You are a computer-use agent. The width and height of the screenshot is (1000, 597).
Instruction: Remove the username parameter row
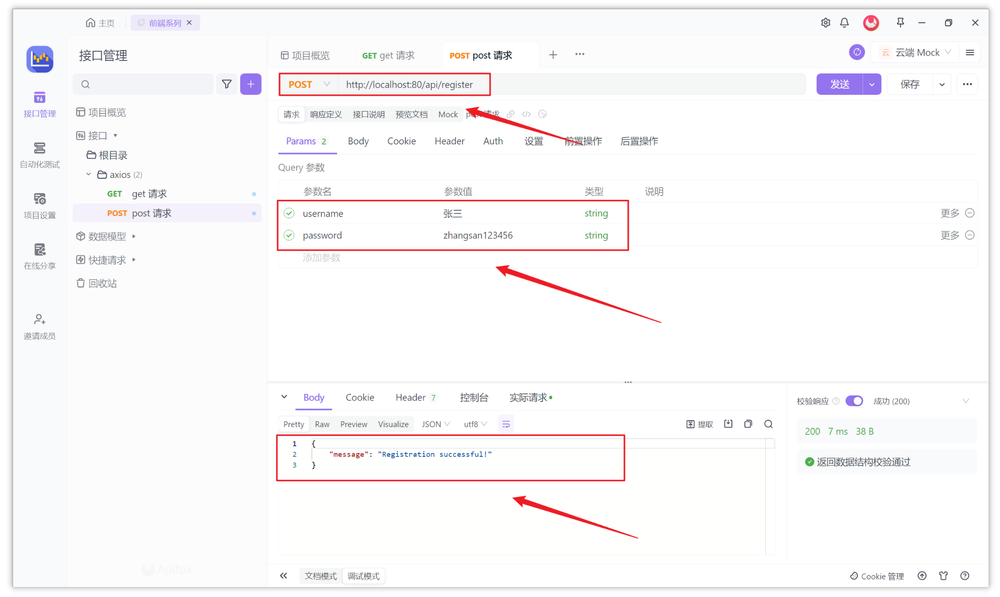(969, 213)
